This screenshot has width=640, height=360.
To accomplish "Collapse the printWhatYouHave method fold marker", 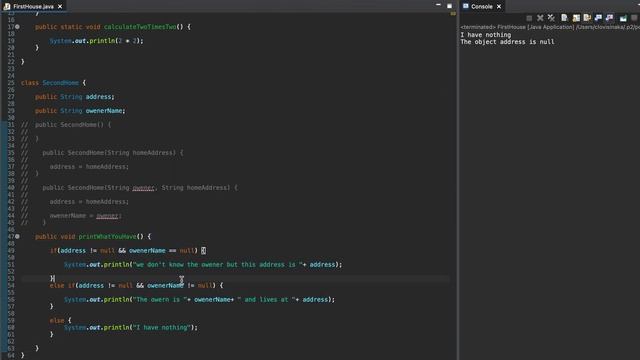I will pyautogui.click(x=18, y=236).
